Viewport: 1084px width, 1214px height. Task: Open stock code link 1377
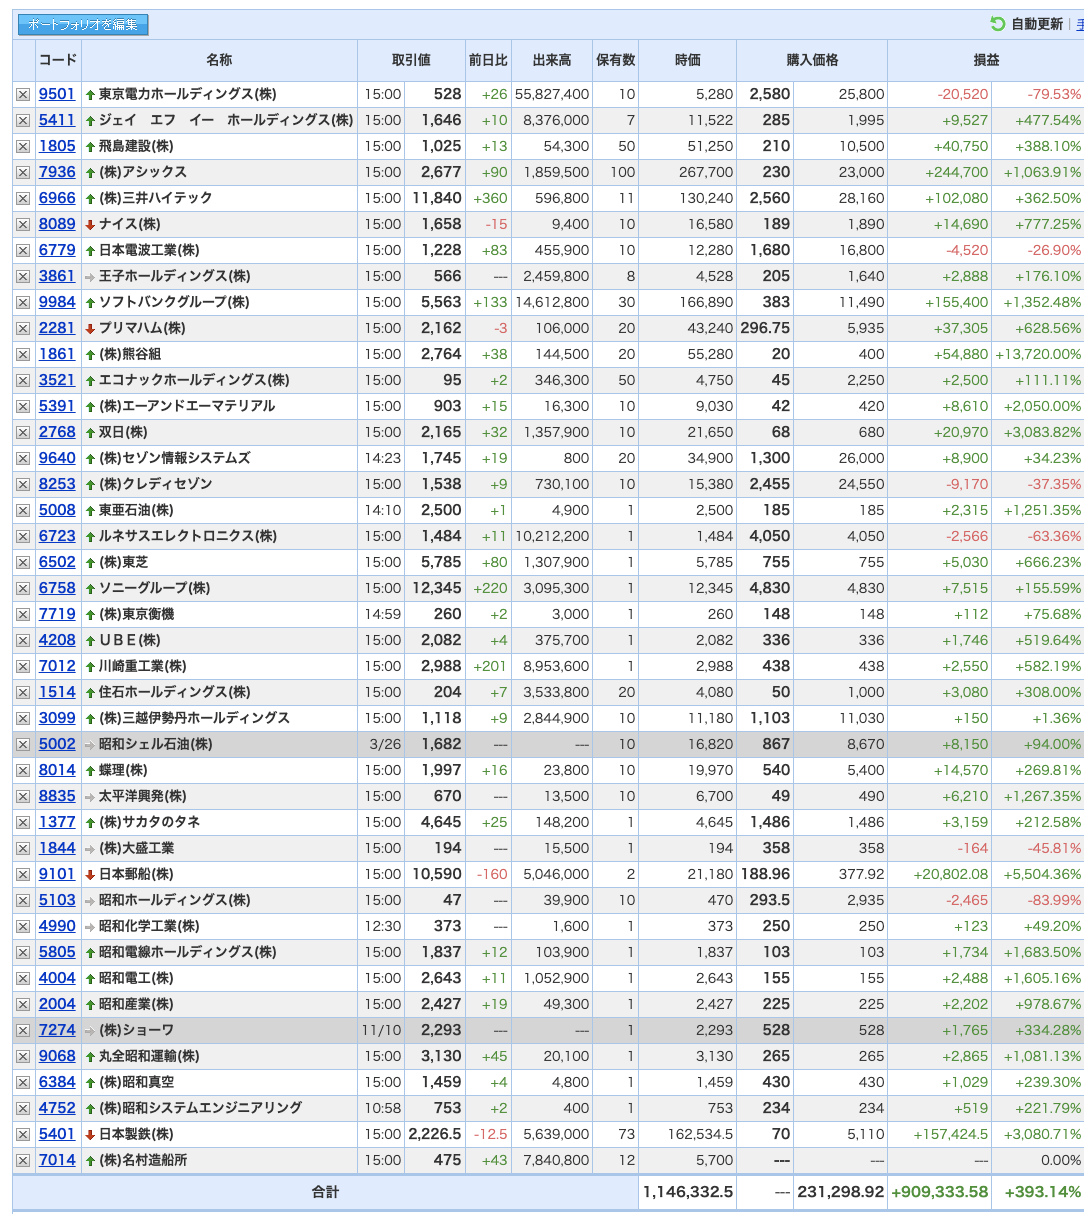tap(57, 822)
